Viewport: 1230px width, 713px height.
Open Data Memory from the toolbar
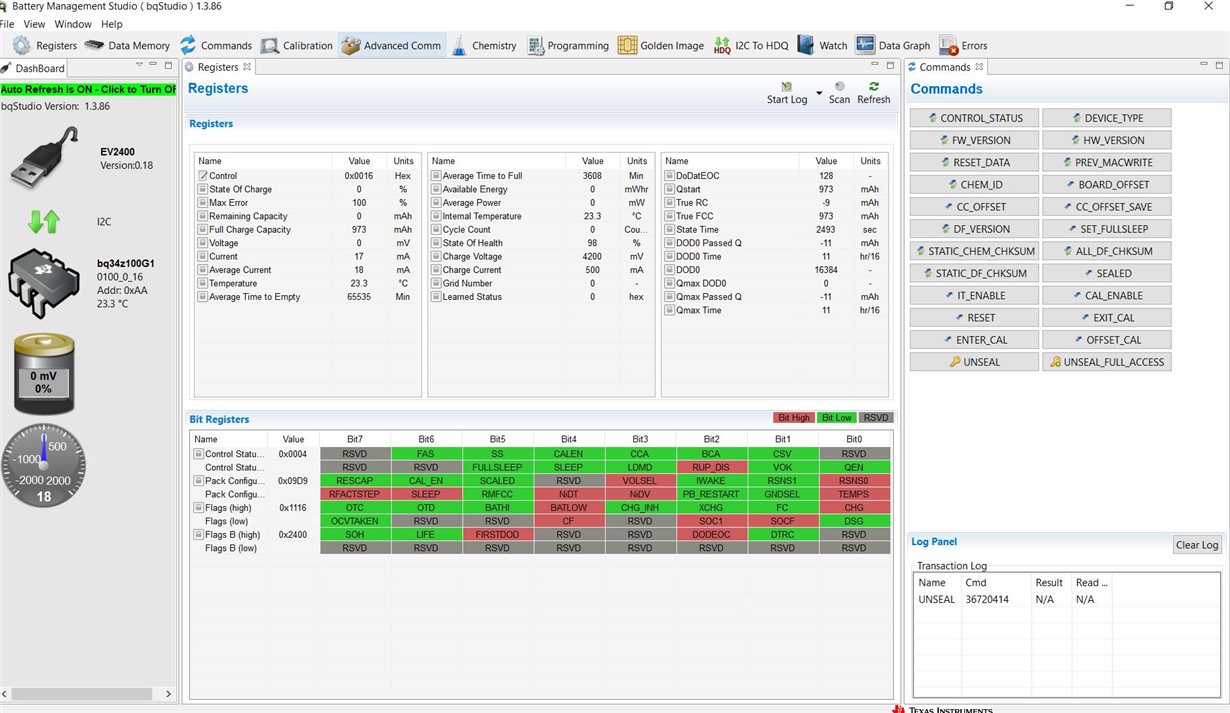coord(127,45)
